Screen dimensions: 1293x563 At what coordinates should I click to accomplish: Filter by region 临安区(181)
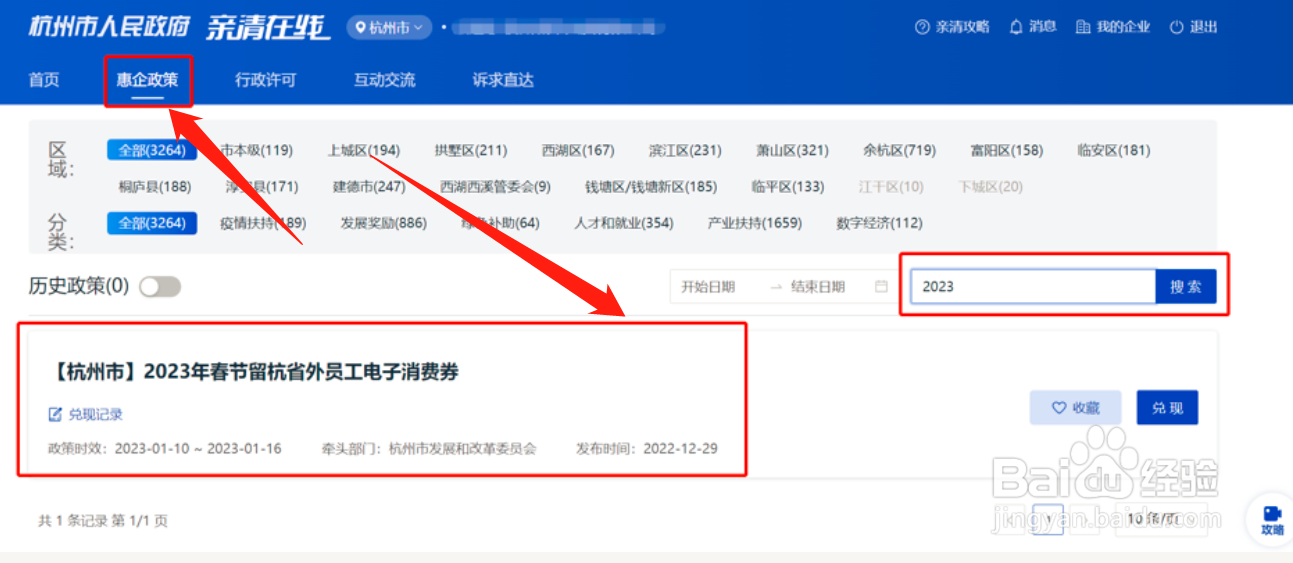1113,150
